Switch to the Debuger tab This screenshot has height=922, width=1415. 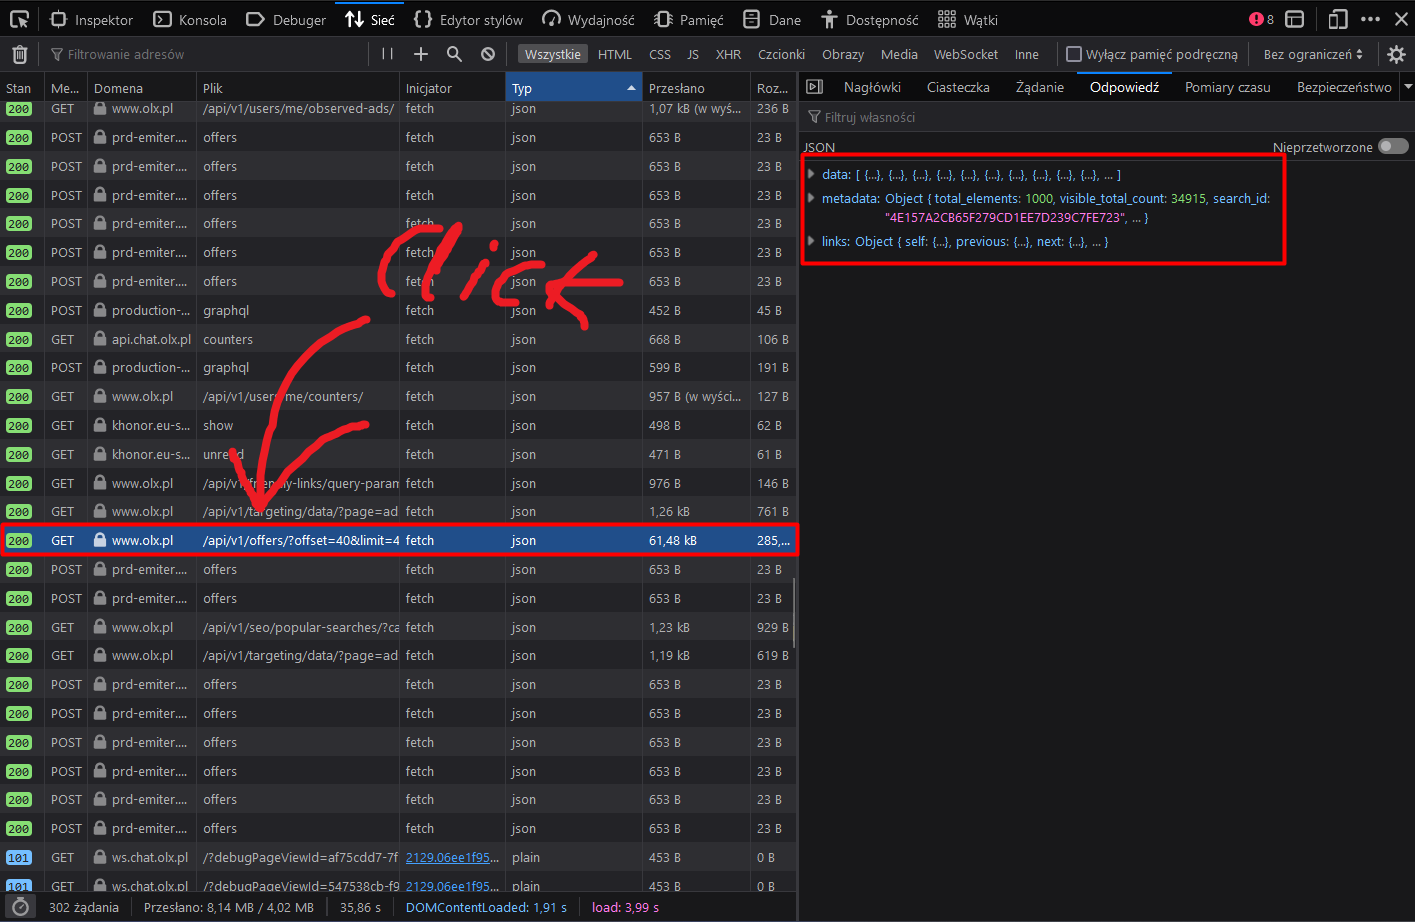[286, 19]
